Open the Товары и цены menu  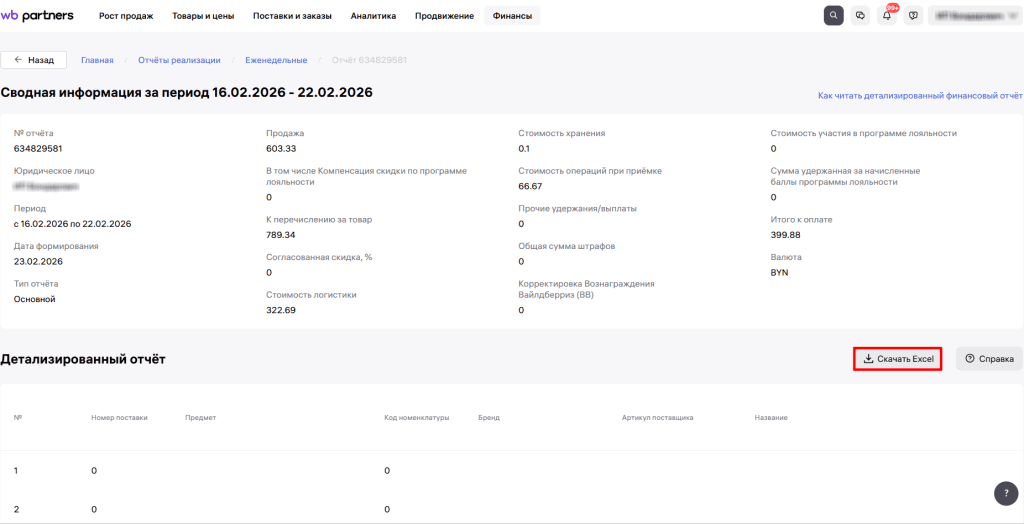(x=203, y=16)
